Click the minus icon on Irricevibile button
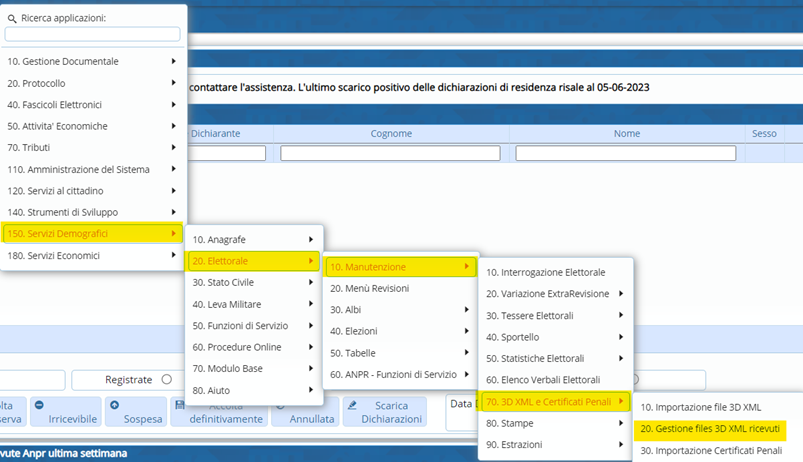The width and height of the screenshot is (803, 462). pos(38,405)
